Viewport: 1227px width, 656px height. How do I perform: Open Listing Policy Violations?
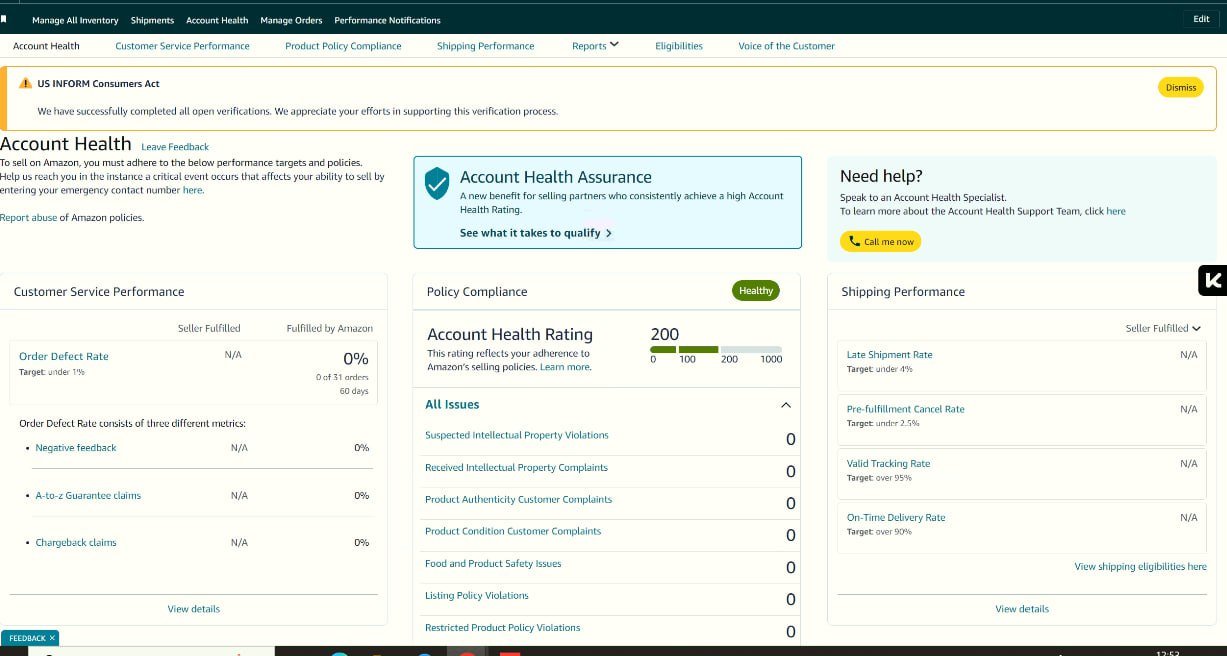(477, 595)
